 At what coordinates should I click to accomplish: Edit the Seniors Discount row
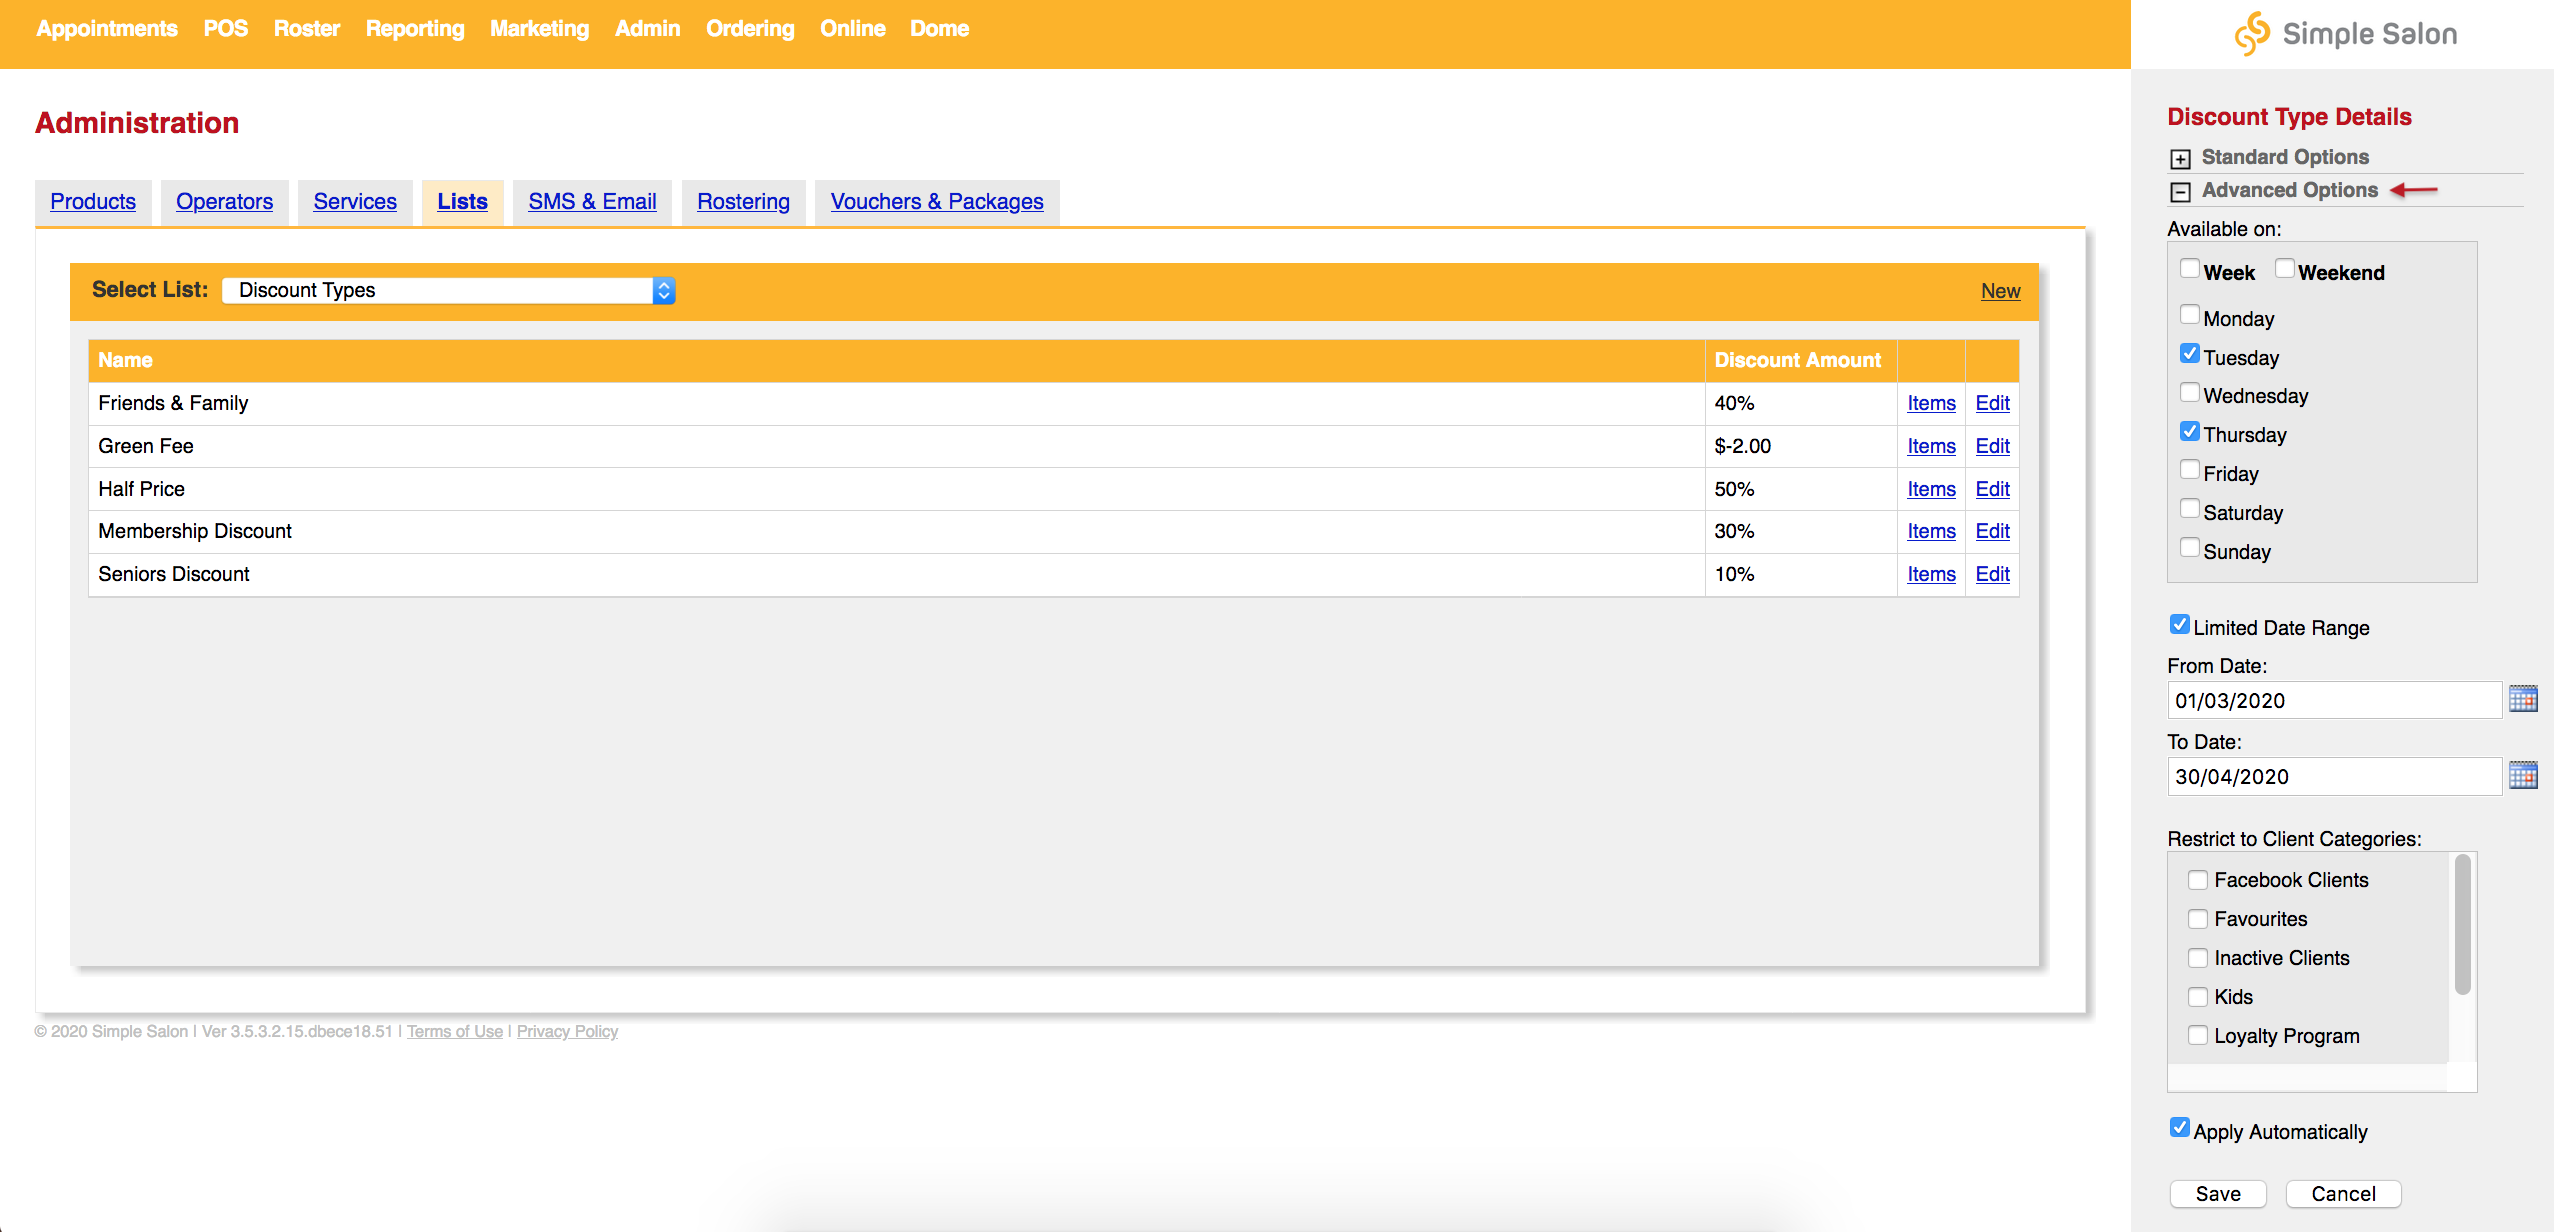[1993, 574]
